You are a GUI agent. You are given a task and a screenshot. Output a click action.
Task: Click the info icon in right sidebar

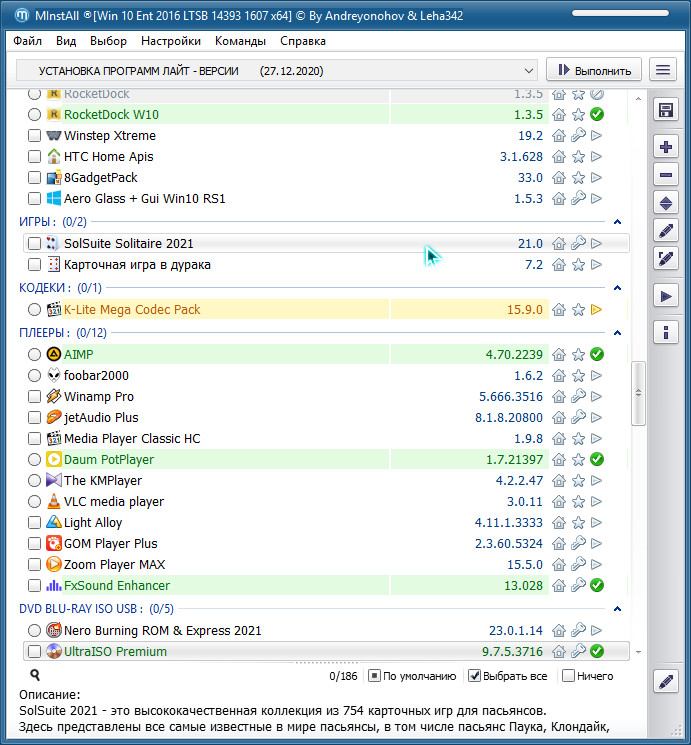click(x=665, y=332)
